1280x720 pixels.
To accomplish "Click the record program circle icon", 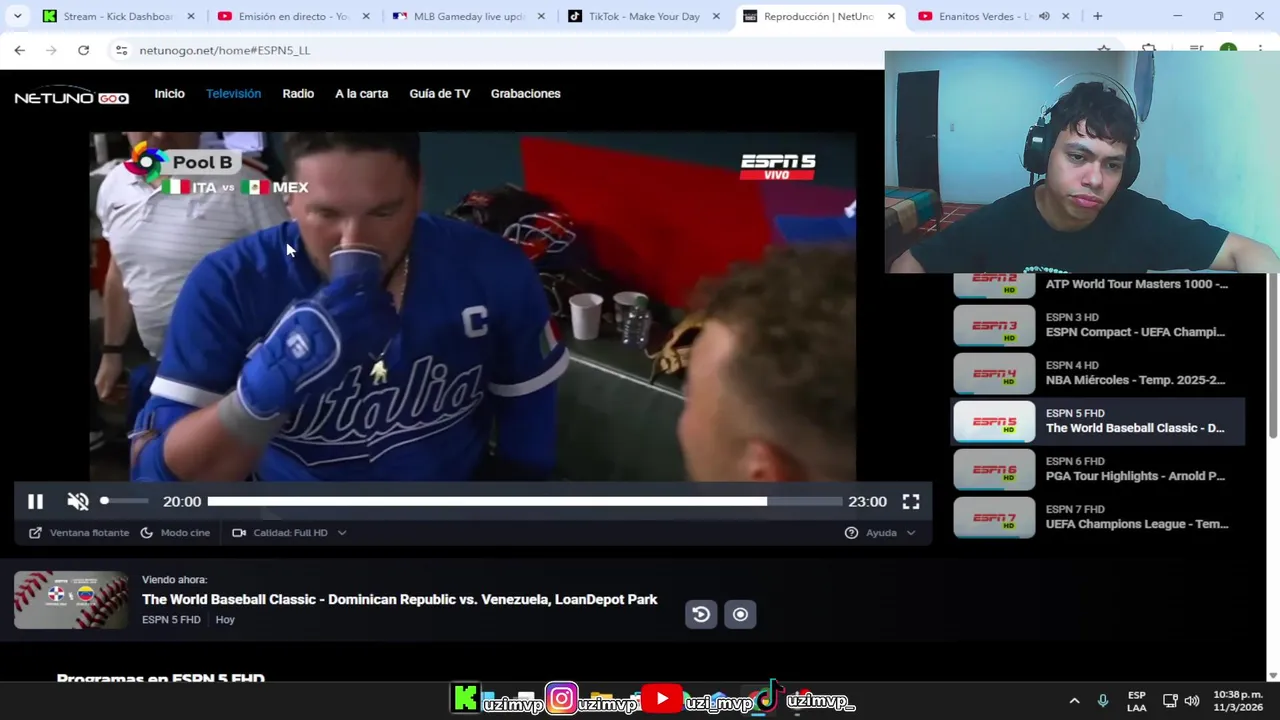I will pos(740,615).
